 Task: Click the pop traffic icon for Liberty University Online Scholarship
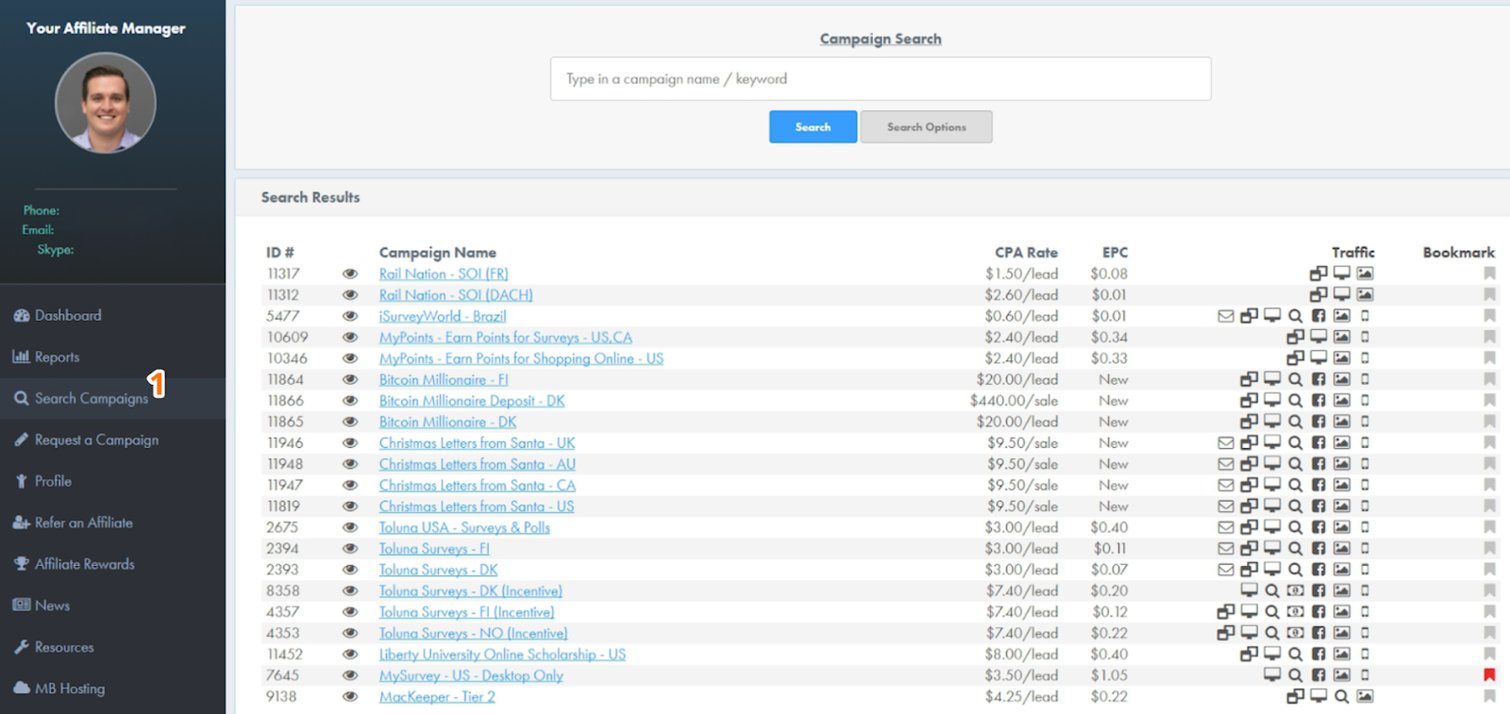[x=1250, y=653]
